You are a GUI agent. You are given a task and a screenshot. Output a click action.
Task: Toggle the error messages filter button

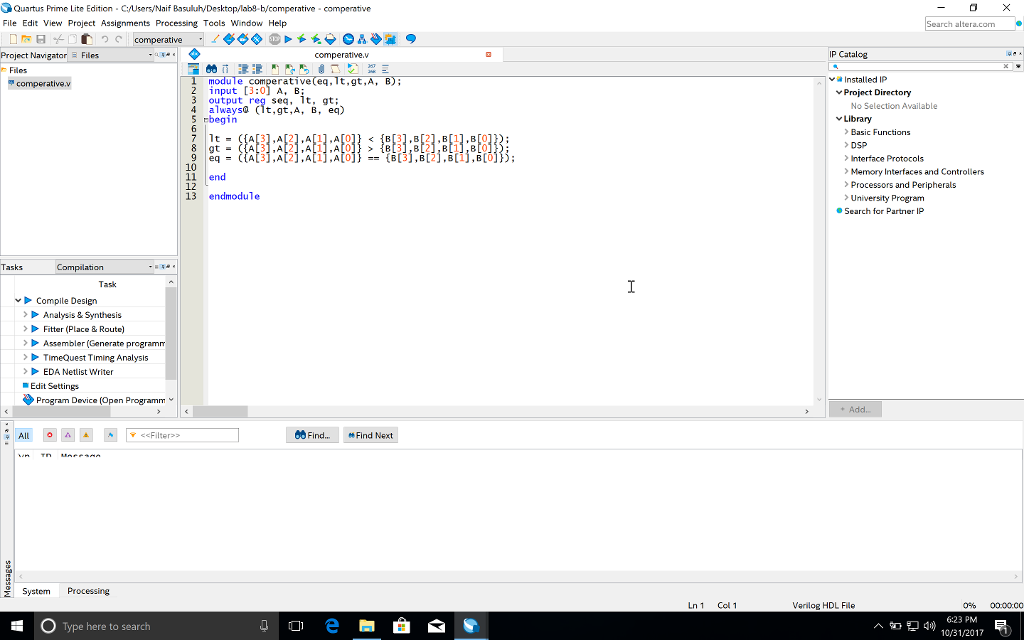point(49,435)
